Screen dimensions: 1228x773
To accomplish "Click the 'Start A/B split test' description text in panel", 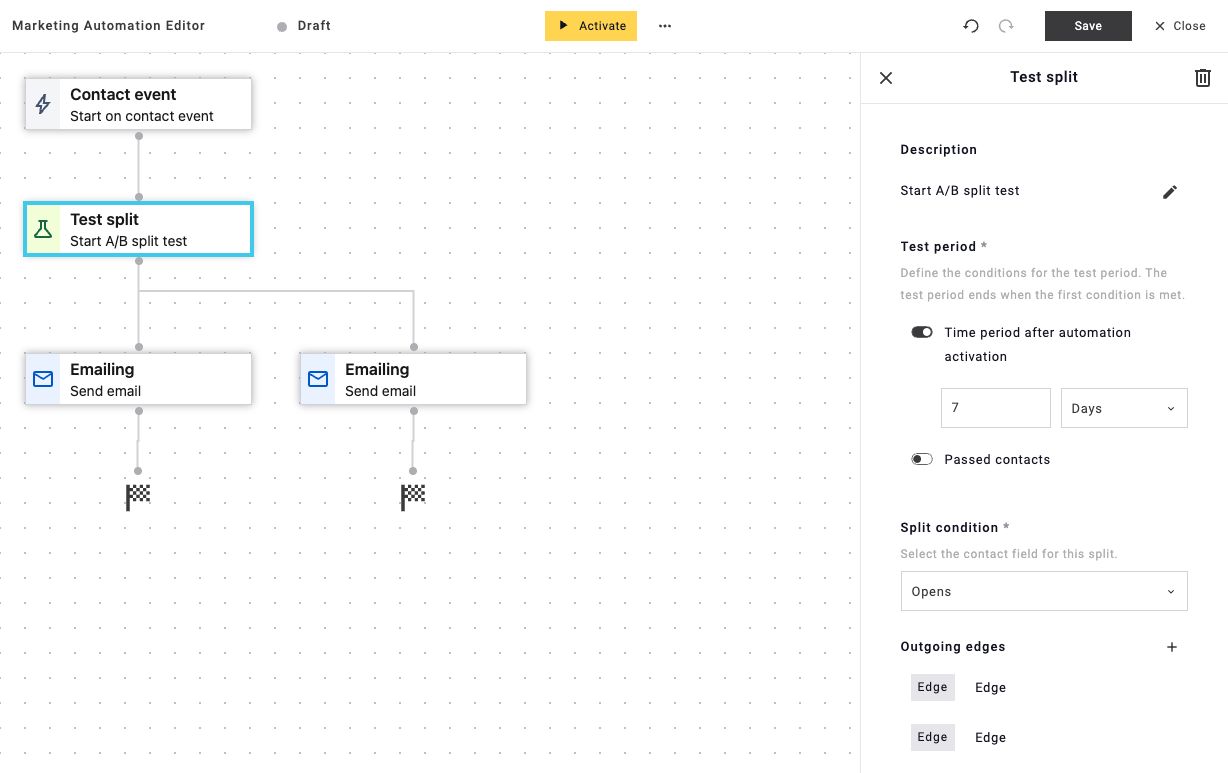I will tap(960, 191).
